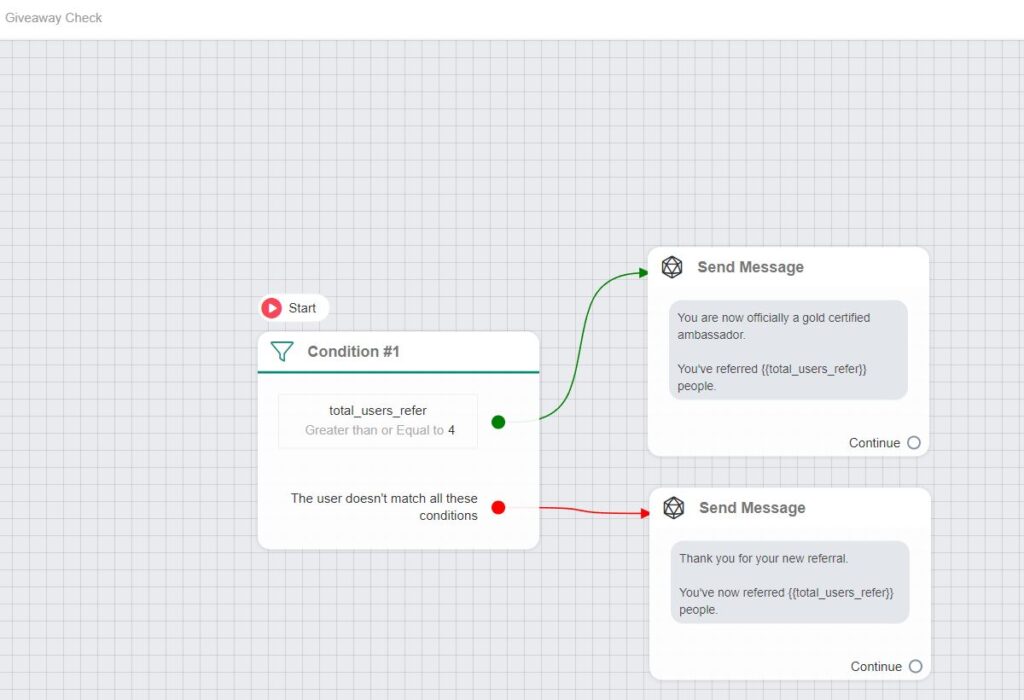Edit the gold certified ambassador message bubble
Screen dimensions: 1024x700
pos(788,350)
